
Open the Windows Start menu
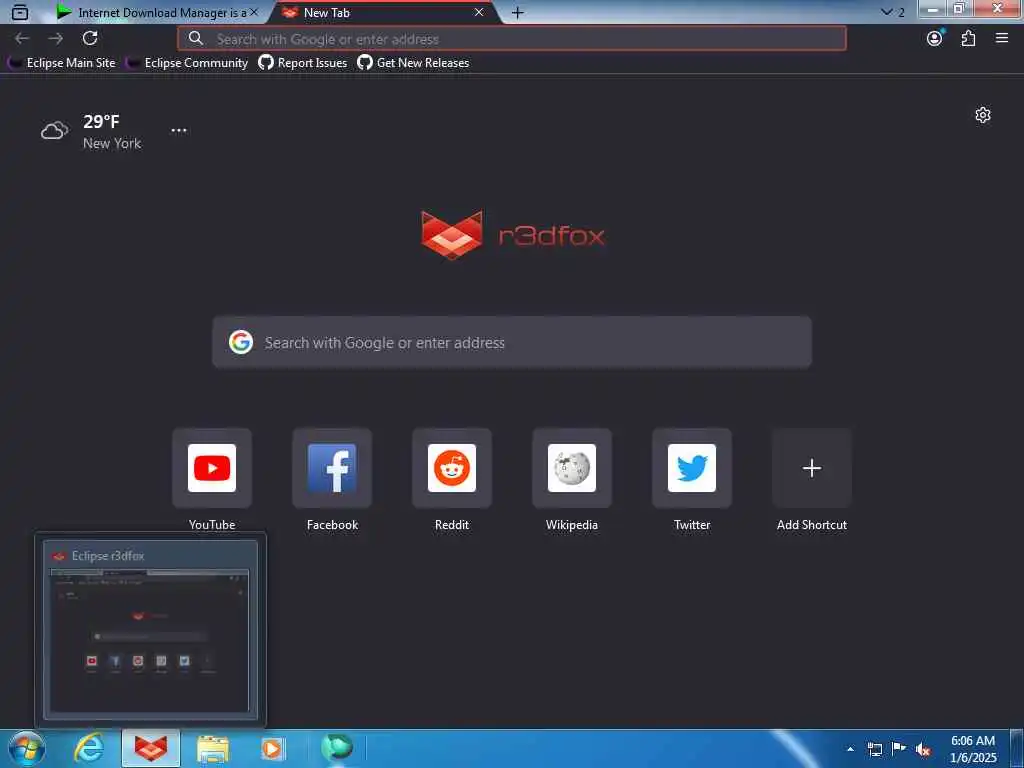pos(27,749)
